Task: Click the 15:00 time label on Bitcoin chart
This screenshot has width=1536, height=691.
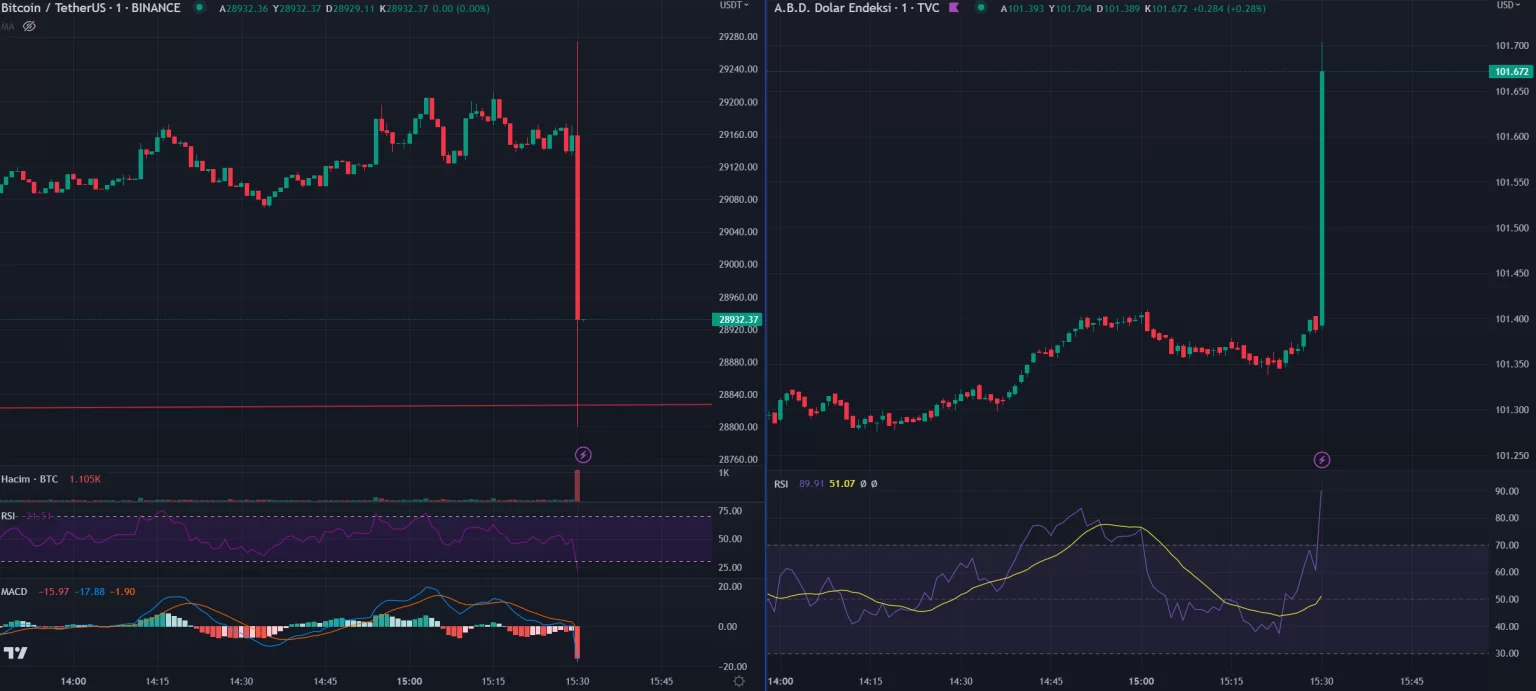Action: coord(409,681)
